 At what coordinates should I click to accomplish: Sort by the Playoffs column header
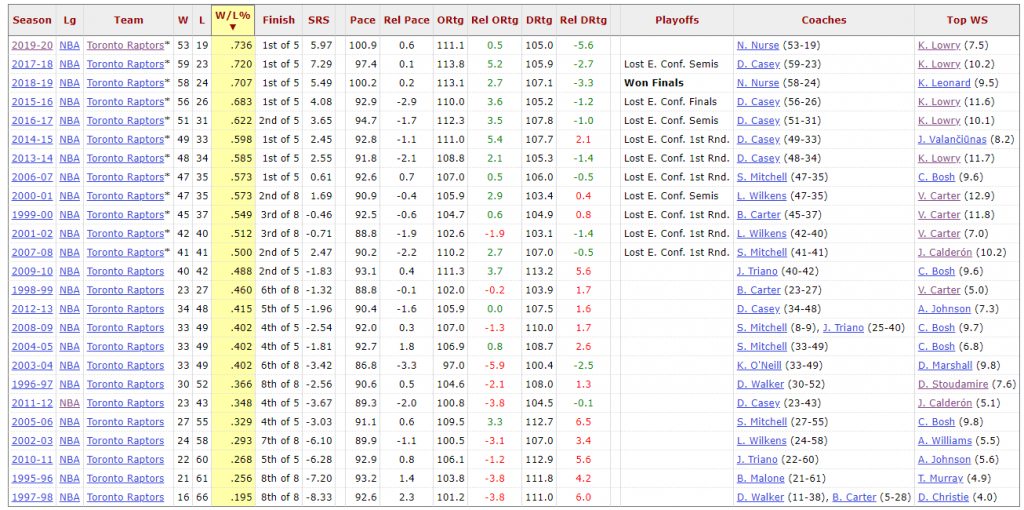[x=677, y=20]
